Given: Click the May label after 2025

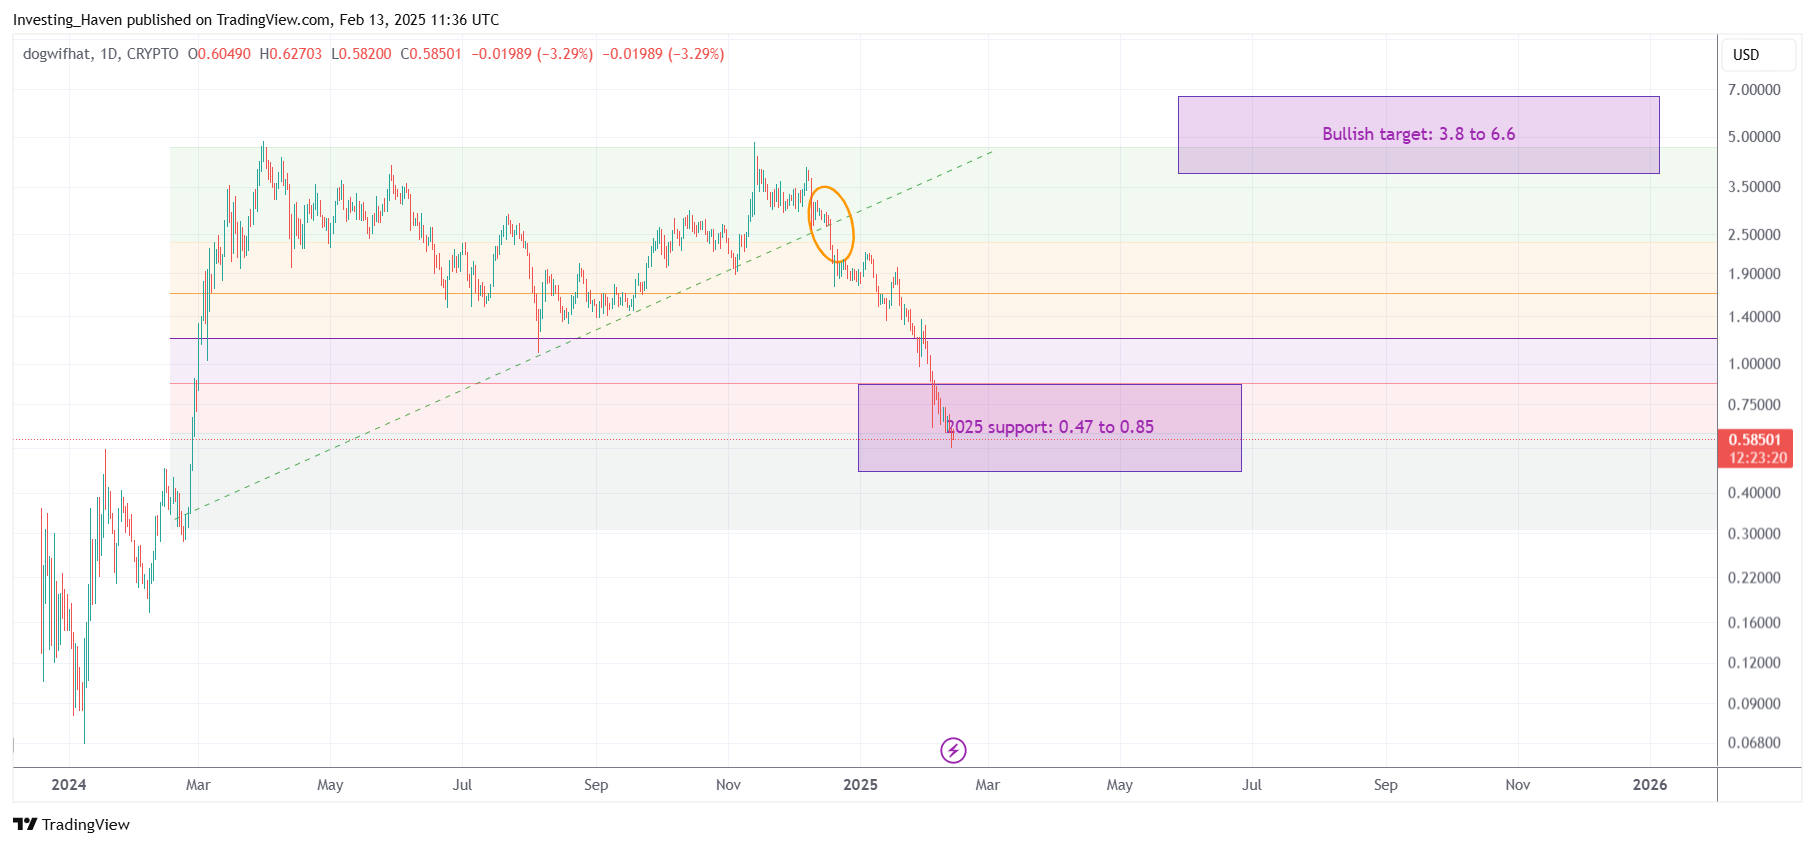Looking at the screenshot, I should 1119,785.
